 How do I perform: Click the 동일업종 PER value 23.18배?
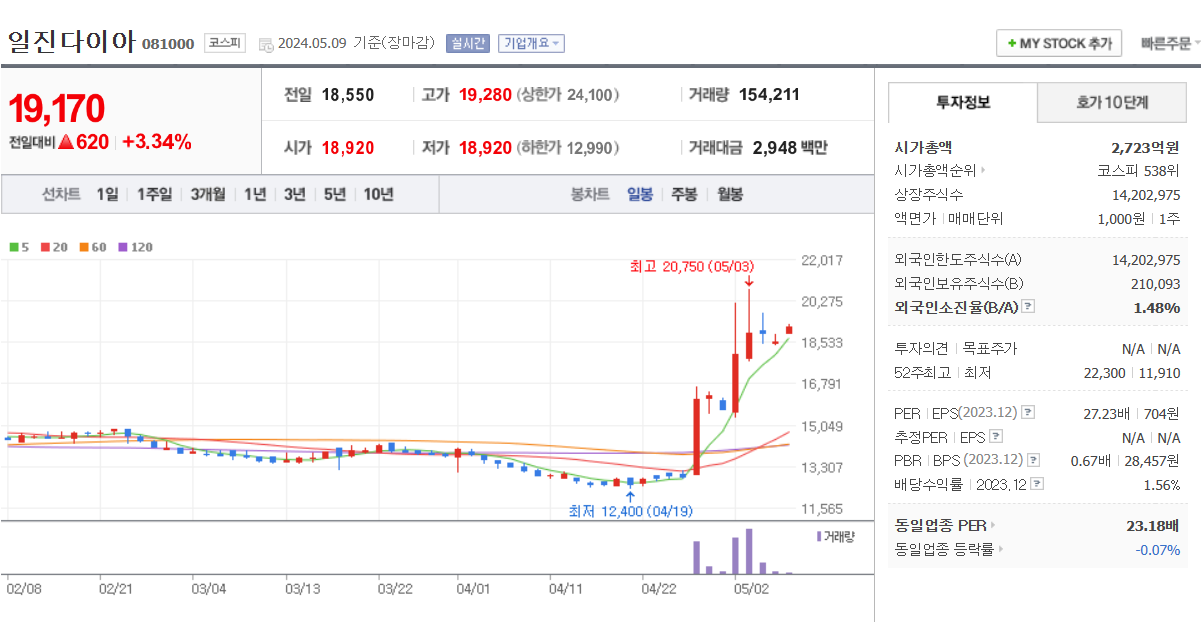(x=1153, y=525)
